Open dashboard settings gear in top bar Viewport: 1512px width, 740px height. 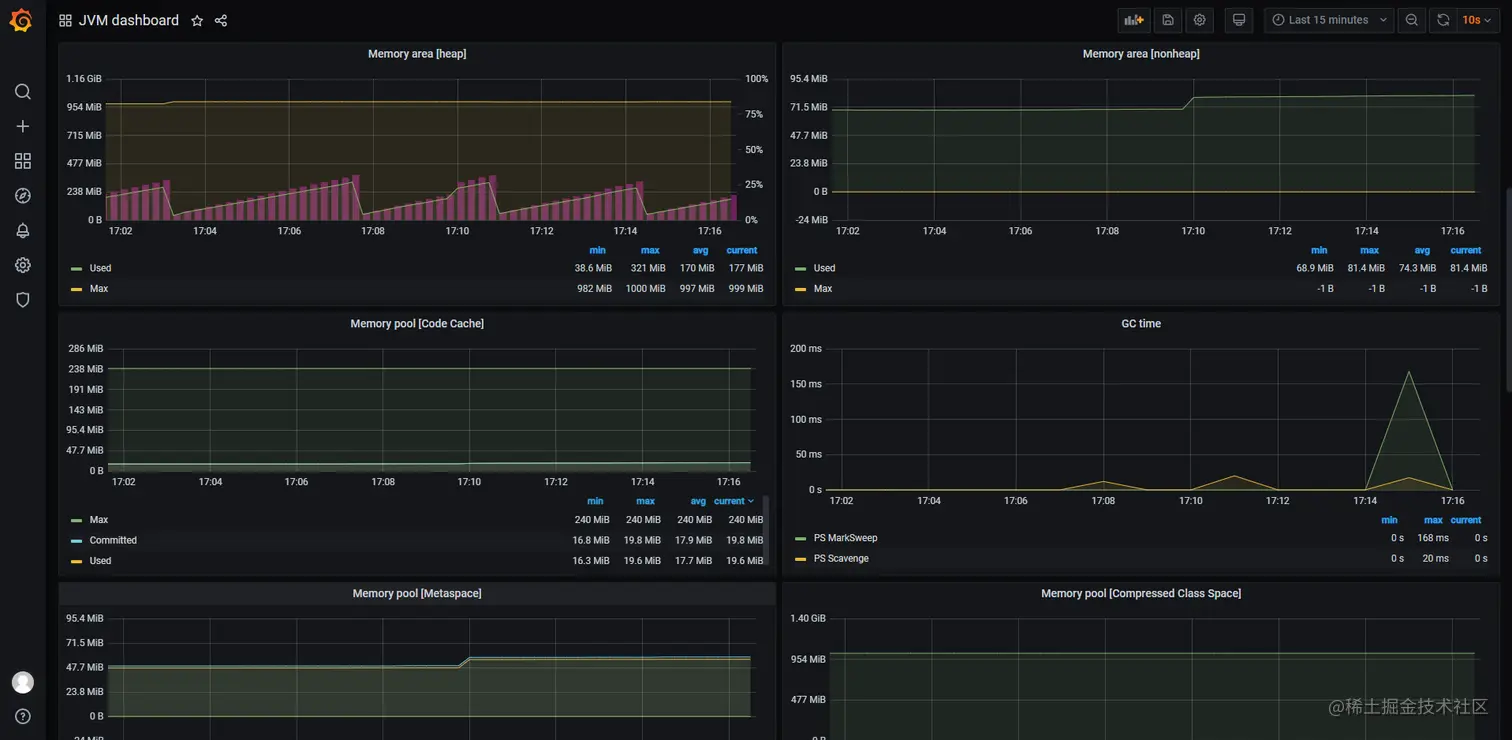[1199, 20]
